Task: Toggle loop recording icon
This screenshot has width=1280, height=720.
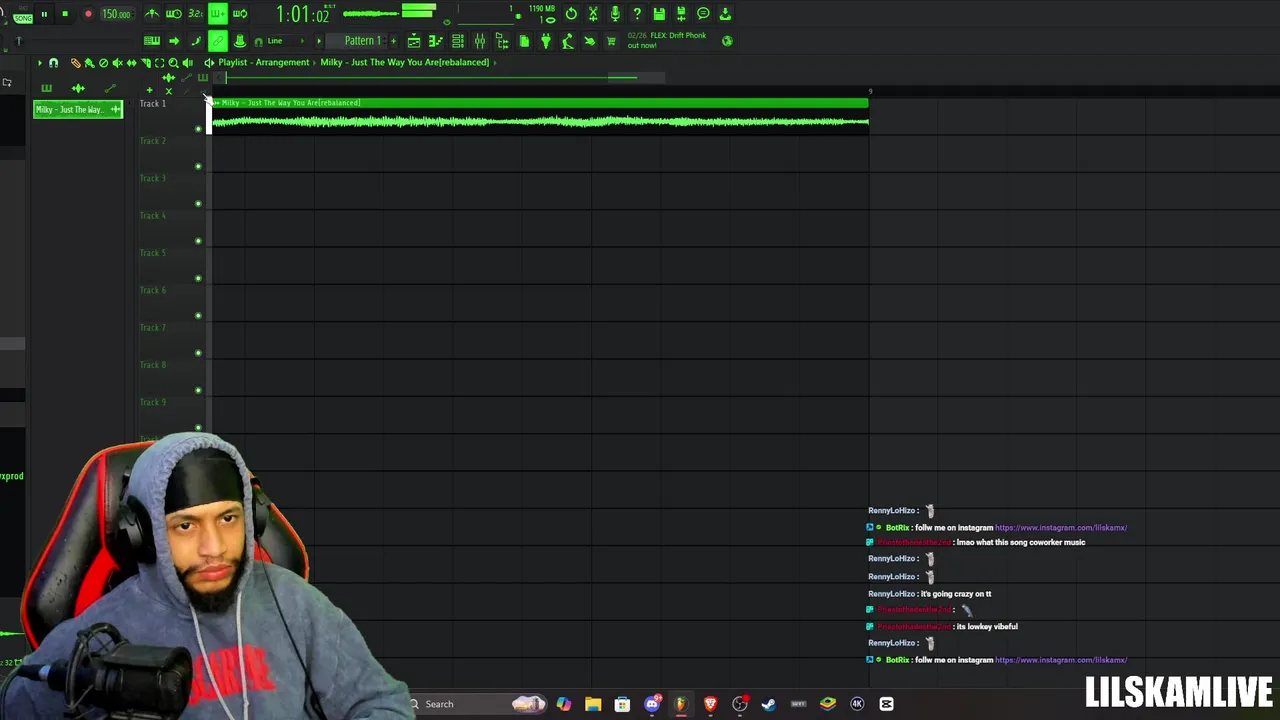Action: pos(240,14)
